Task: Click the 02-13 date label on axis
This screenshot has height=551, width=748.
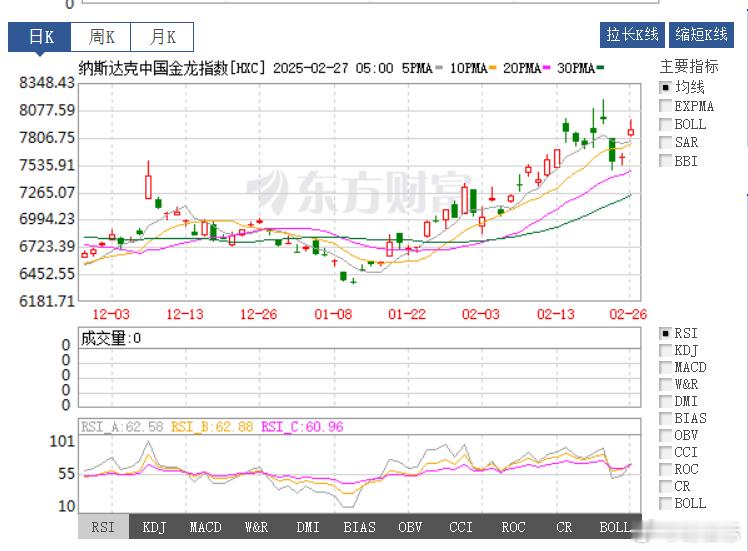Action: pyautogui.click(x=556, y=314)
